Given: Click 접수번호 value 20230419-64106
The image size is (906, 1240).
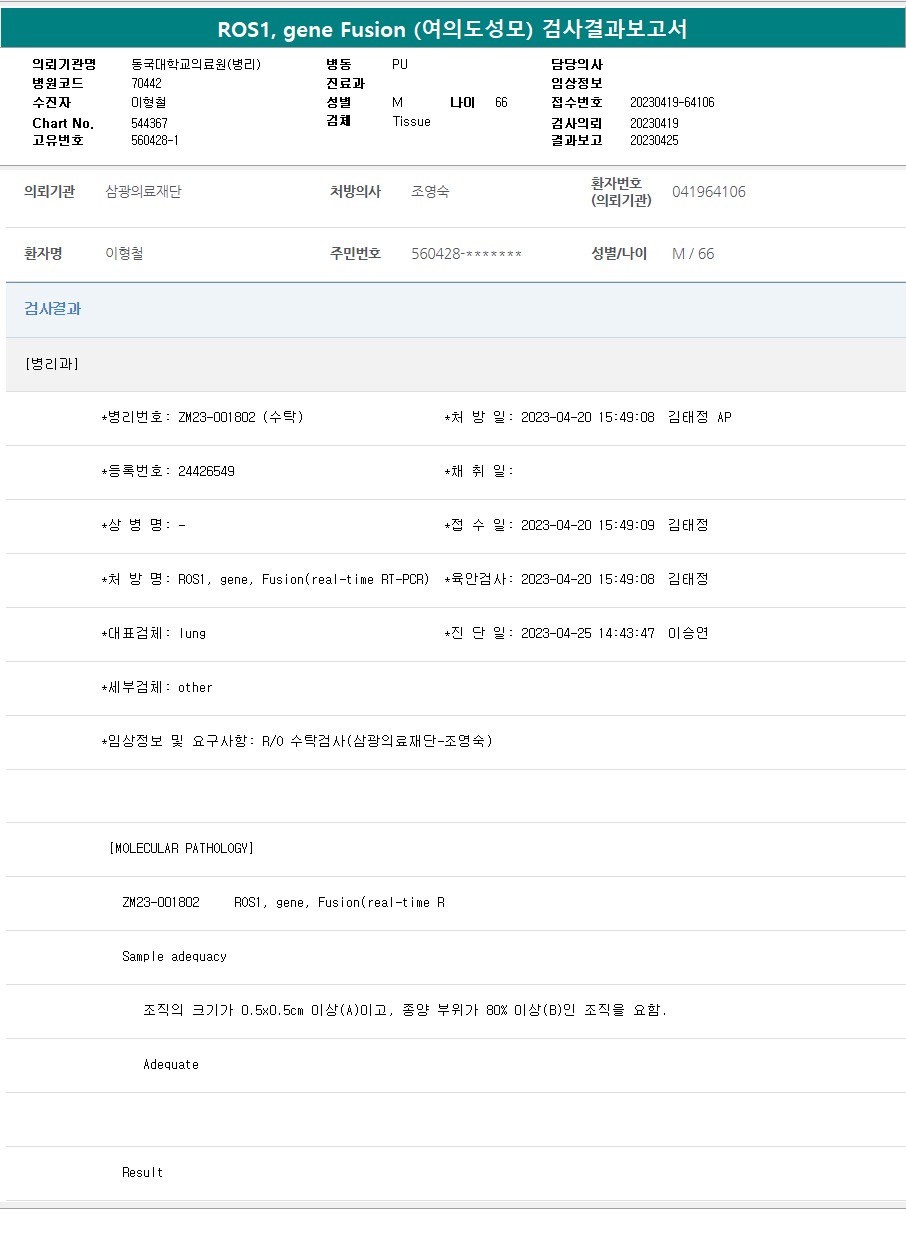Looking at the screenshot, I should pos(672,102).
